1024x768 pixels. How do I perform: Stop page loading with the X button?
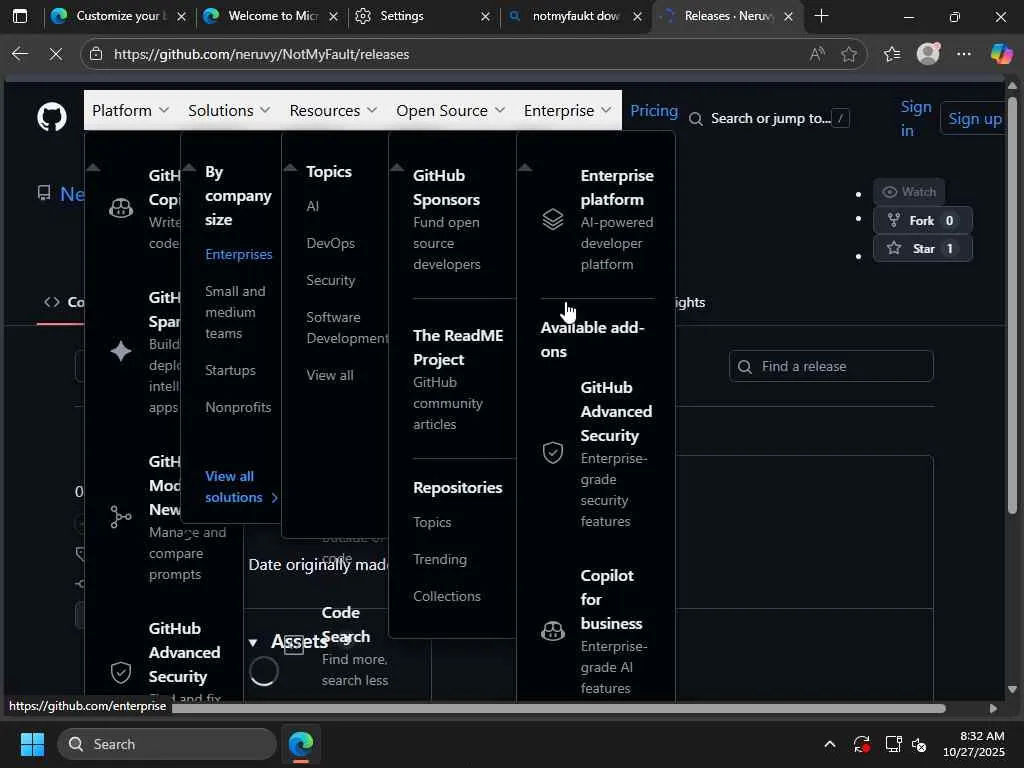(x=56, y=54)
